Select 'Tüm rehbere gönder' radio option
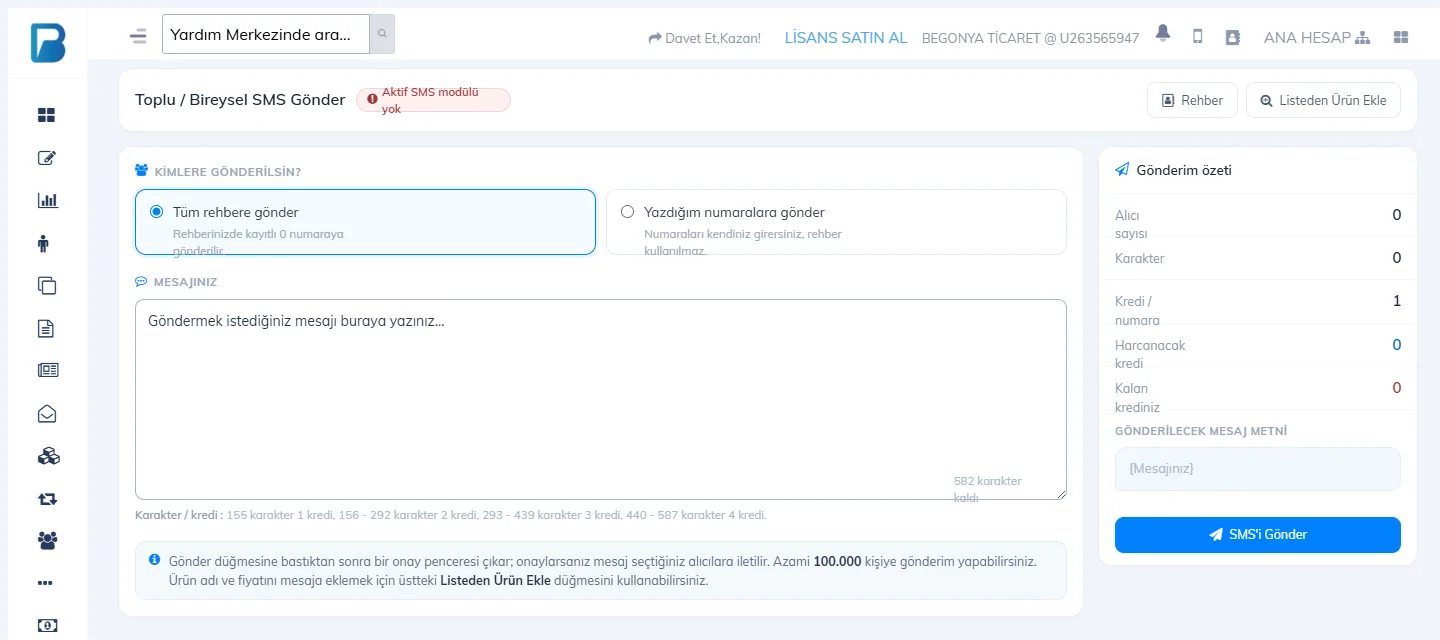The width and height of the screenshot is (1440, 640). pyautogui.click(x=156, y=212)
